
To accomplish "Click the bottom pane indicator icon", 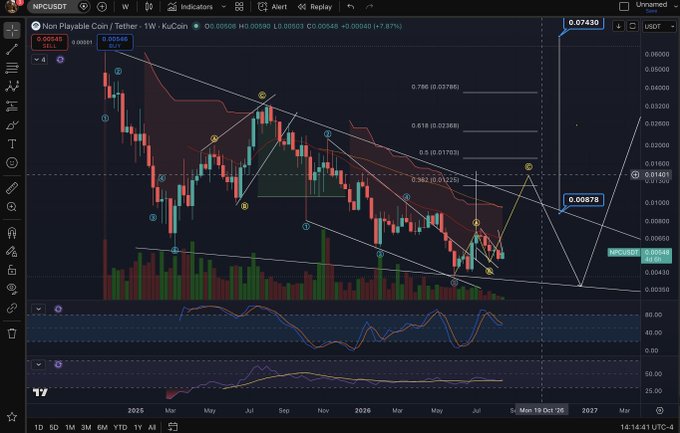I will point(59,364).
